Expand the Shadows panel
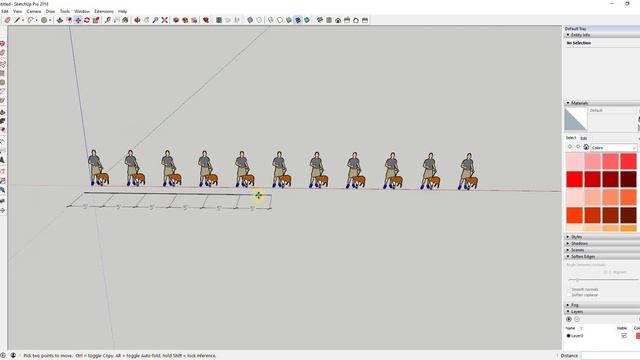The width and height of the screenshot is (640, 360). [x=602, y=243]
